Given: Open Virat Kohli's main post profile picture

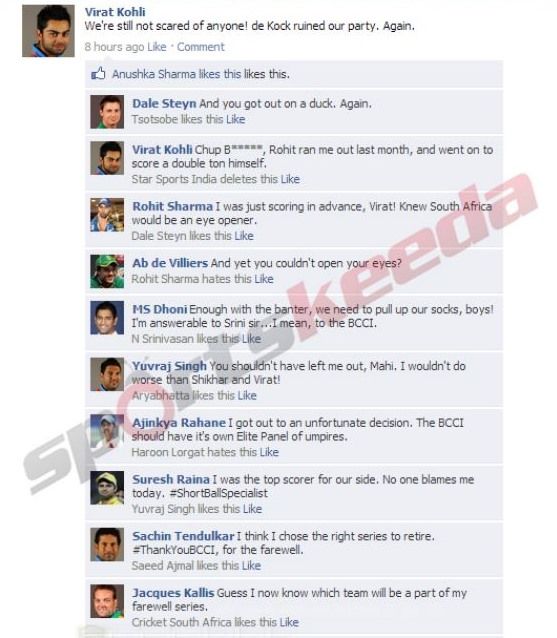Looking at the screenshot, I should pos(48,31).
